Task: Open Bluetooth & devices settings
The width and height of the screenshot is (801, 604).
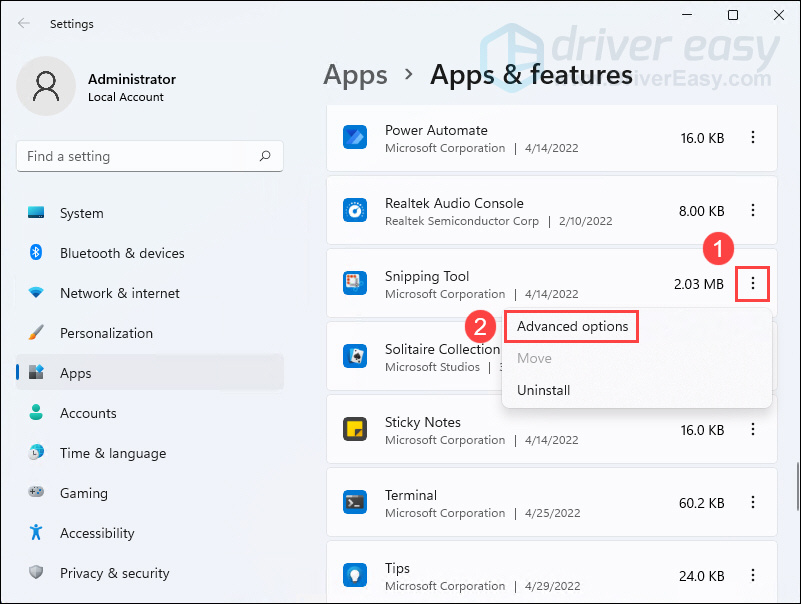Action: 150,252
